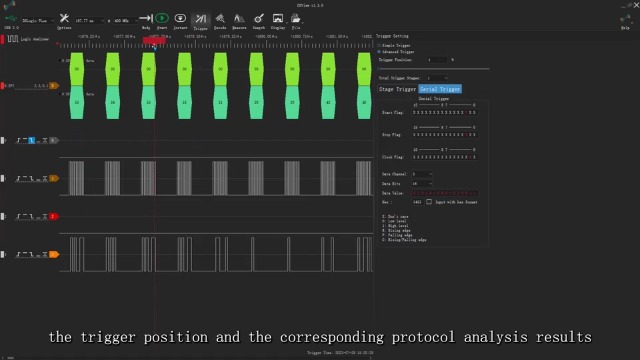Switch to the Serial Trigger tab

(x=440, y=89)
